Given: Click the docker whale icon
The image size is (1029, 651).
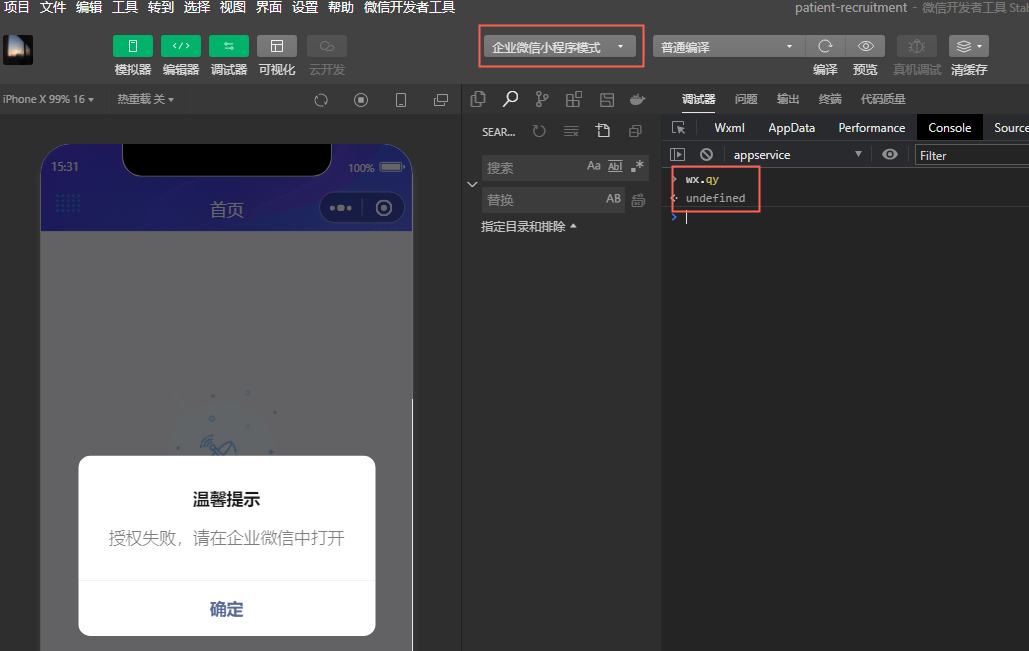Looking at the screenshot, I should (637, 100).
